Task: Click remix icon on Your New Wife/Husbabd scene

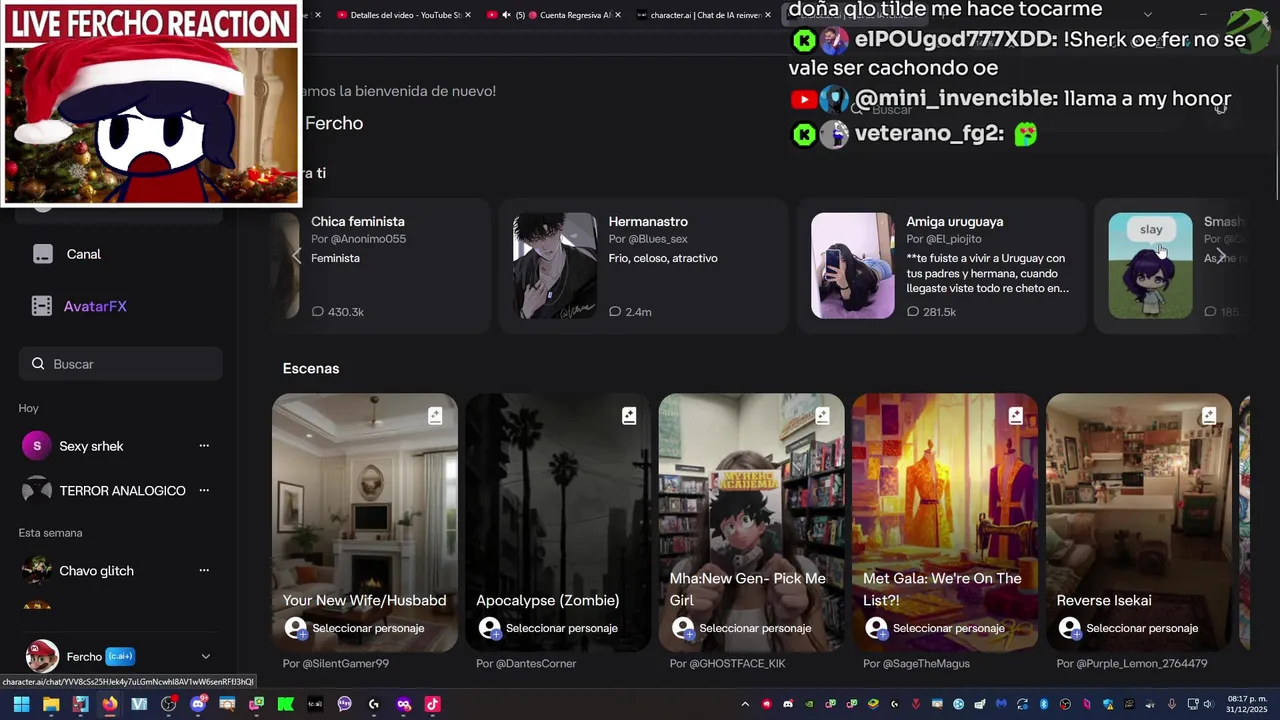Action: click(x=435, y=416)
